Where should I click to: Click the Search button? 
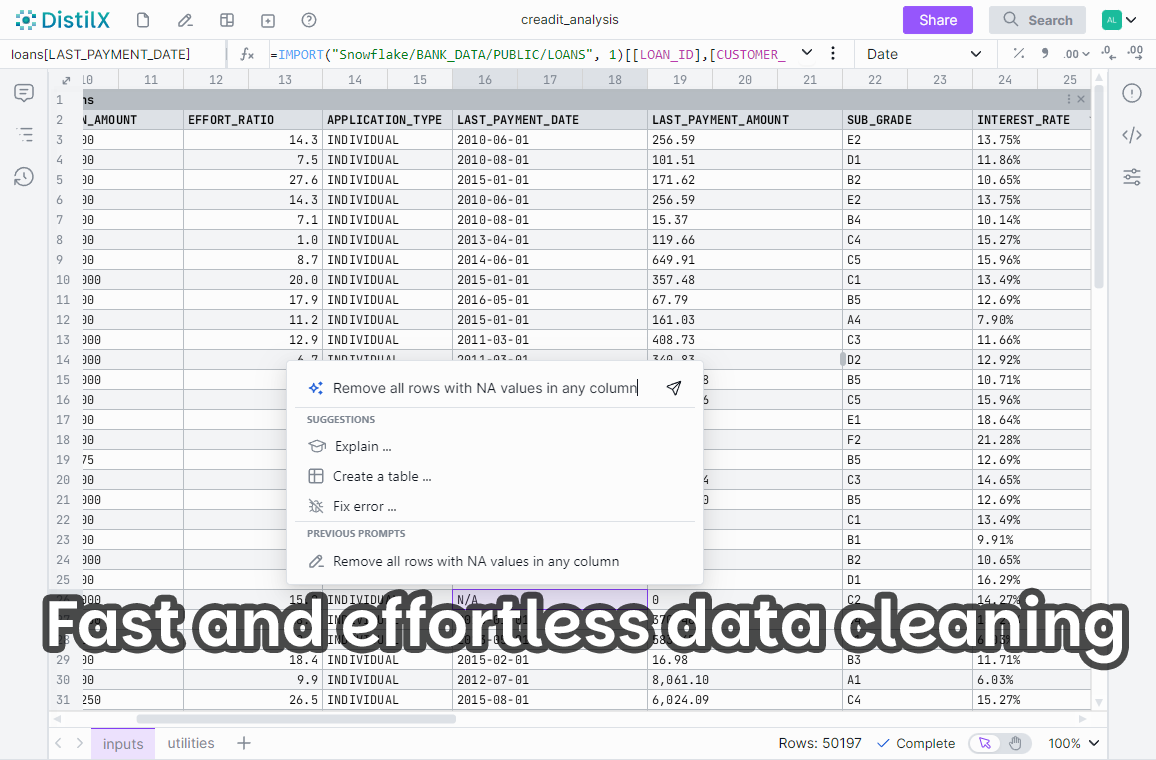(1037, 20)
